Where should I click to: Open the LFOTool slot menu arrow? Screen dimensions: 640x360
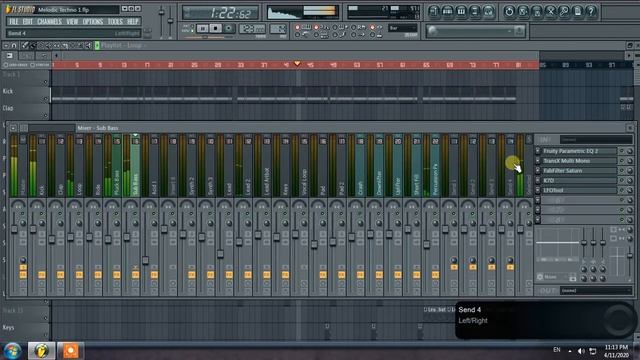point(538,190)
